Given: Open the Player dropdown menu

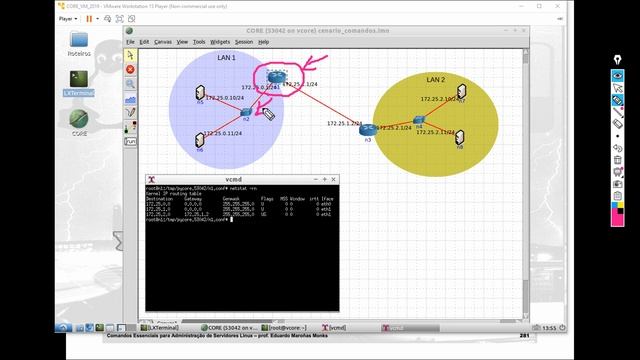Looking at the screenshot, I should coord(68,19).
